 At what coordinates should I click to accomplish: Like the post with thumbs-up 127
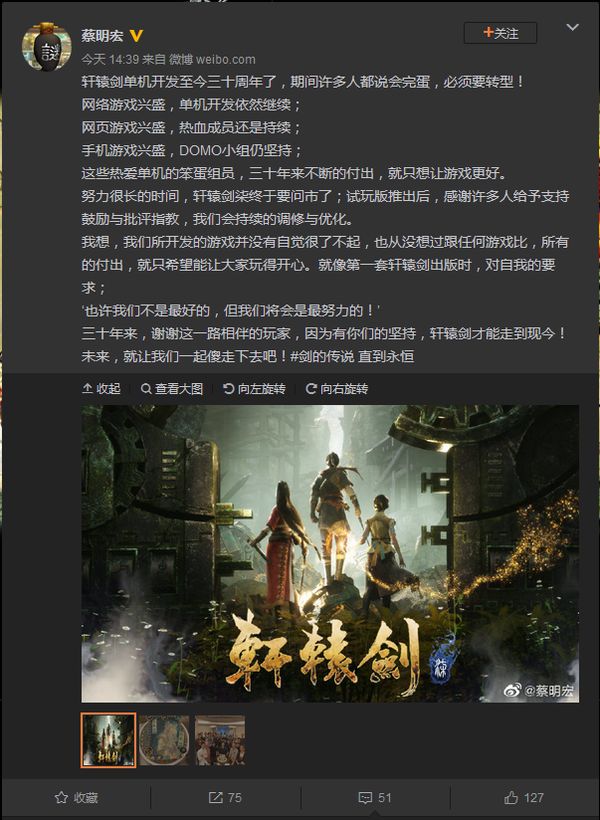click(x=524, y=798)
